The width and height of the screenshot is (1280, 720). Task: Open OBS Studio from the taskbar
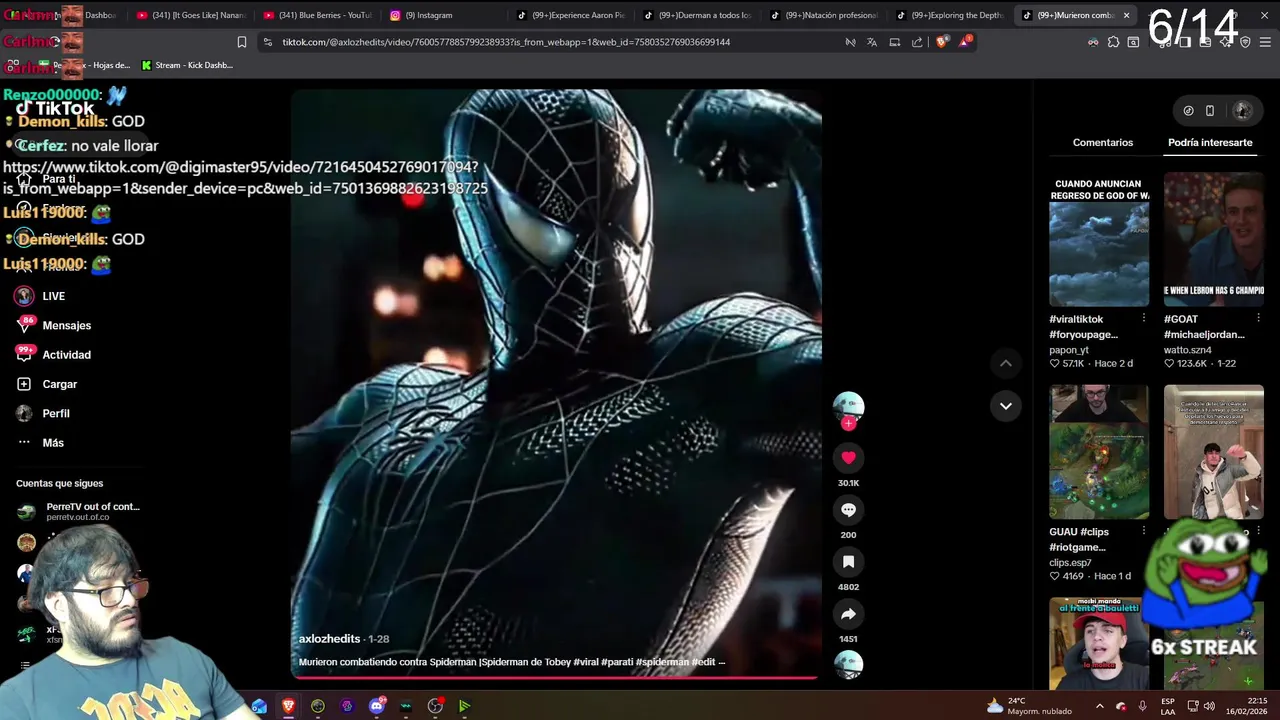pyautogui.click(x=435, y=706)
